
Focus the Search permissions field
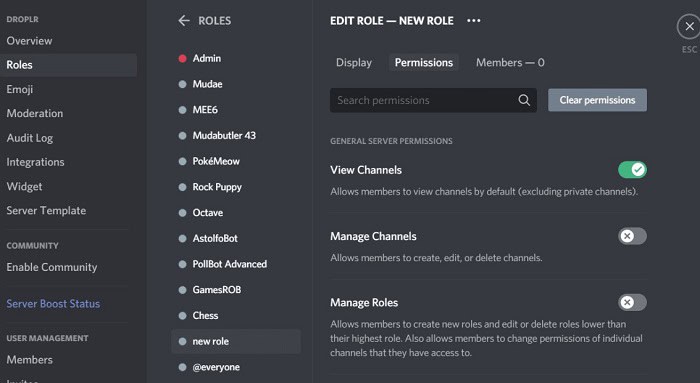[x=433, y=100]
